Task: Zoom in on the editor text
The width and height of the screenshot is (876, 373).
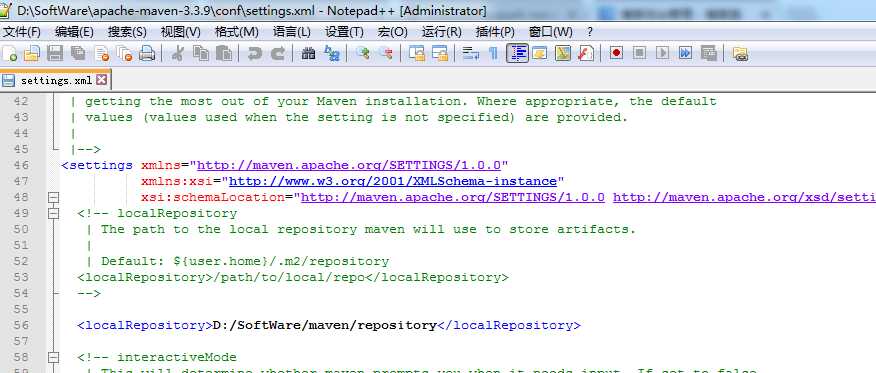Action: (363, 54)
